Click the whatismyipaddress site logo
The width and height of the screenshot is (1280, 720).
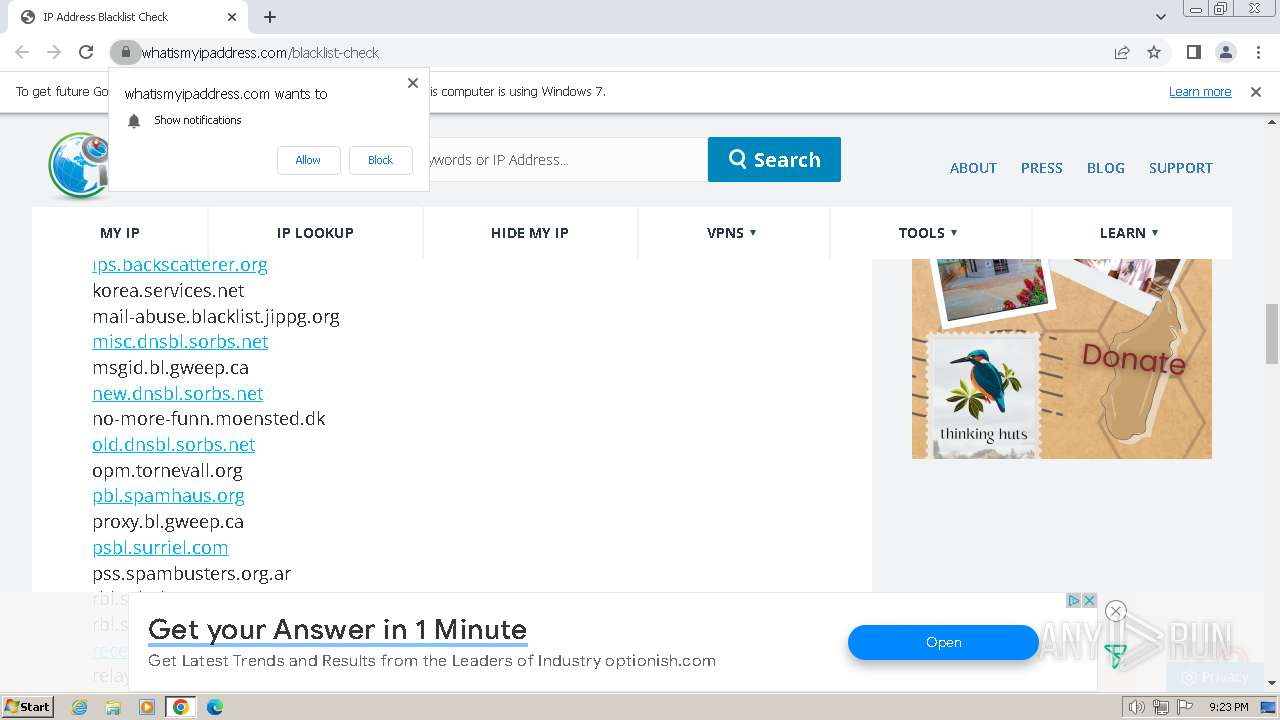(78, 165)
